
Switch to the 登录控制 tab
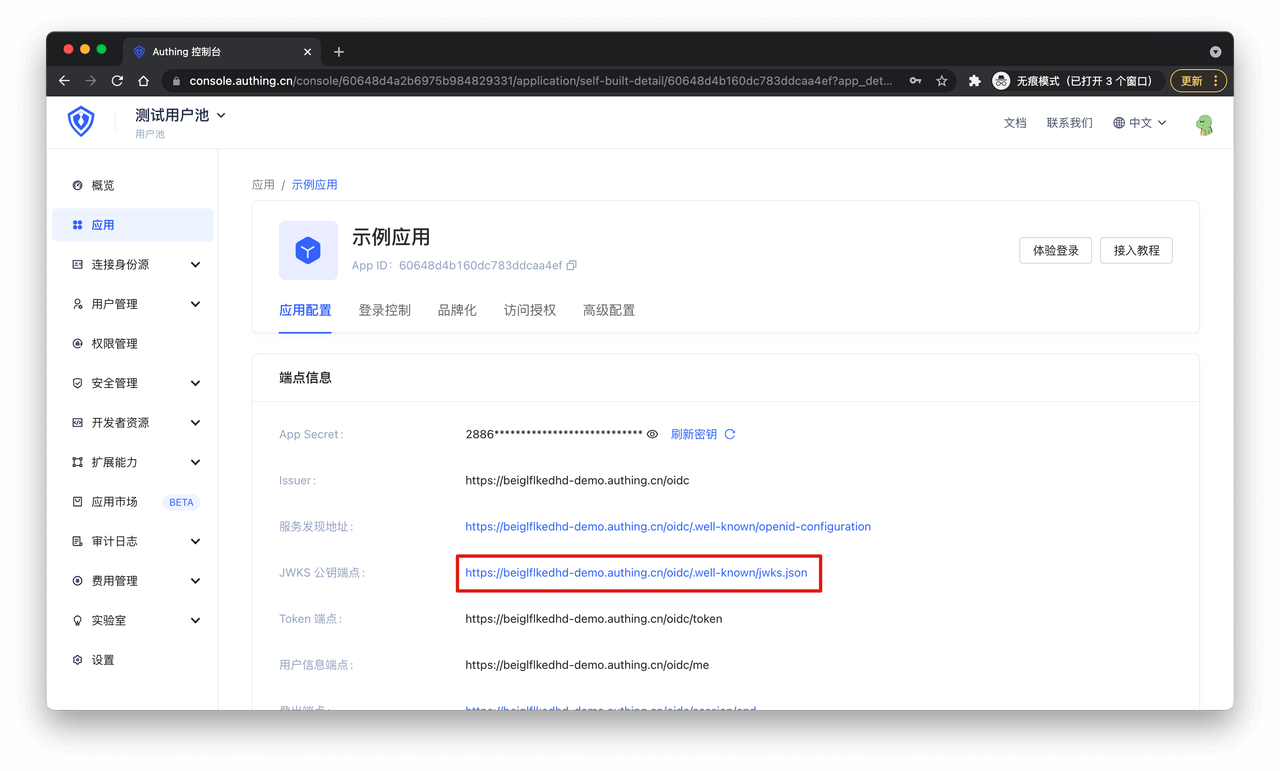point(384,311)
